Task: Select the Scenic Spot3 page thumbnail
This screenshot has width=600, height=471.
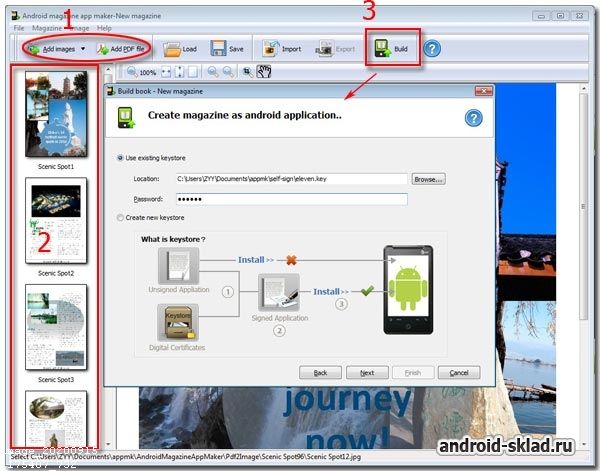Action: pos(56,327)
